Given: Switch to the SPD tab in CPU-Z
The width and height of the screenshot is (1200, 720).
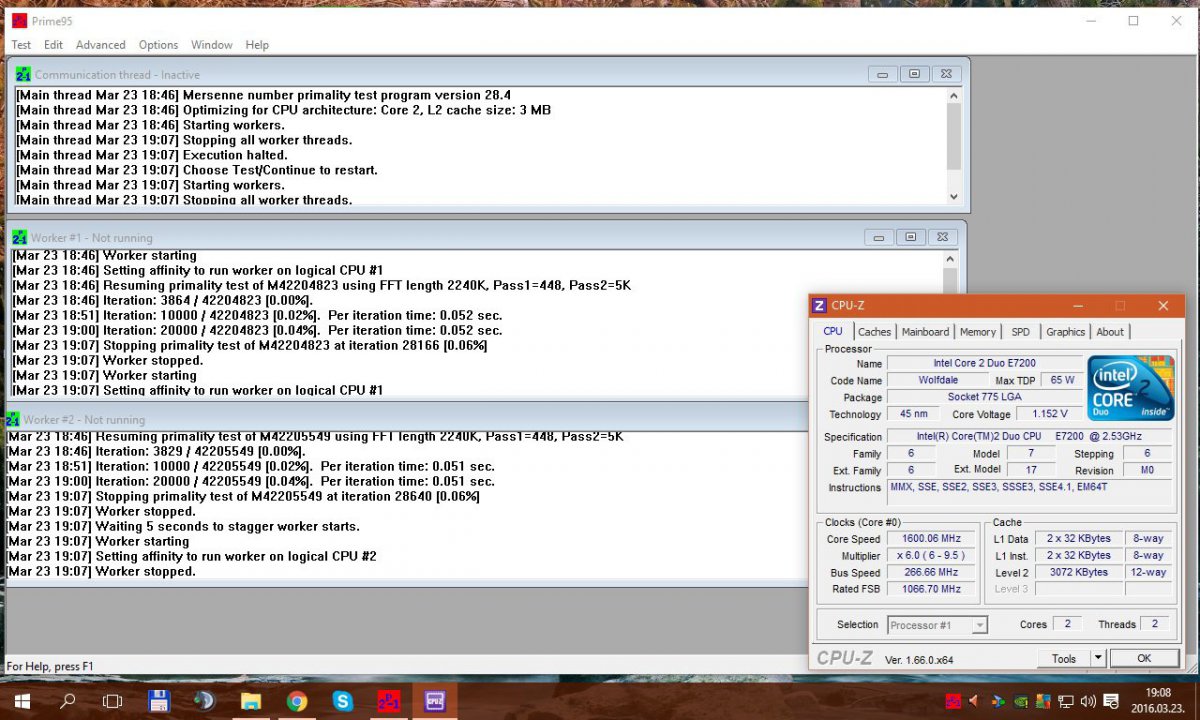Looking at the screenshot, I should pos(1020,332).
